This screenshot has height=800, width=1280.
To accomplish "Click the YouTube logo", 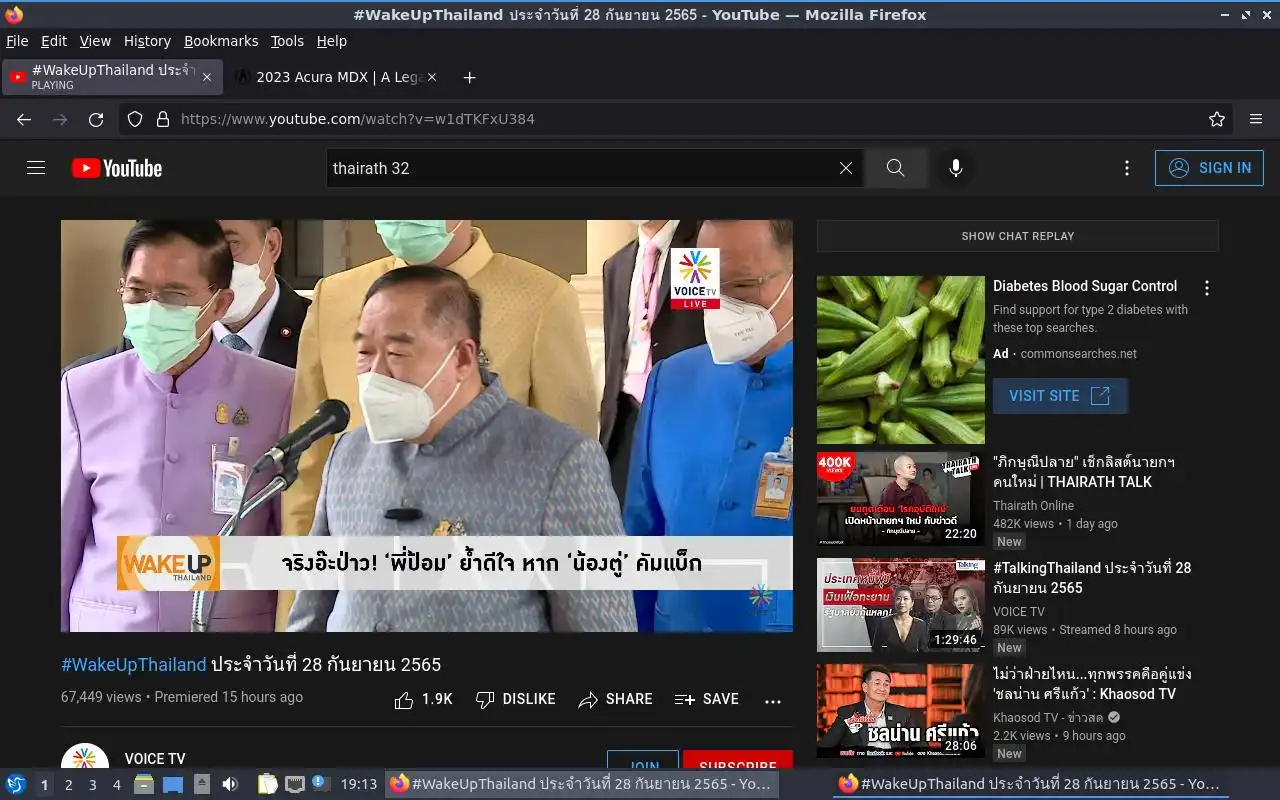I will [x=117, y=168].
